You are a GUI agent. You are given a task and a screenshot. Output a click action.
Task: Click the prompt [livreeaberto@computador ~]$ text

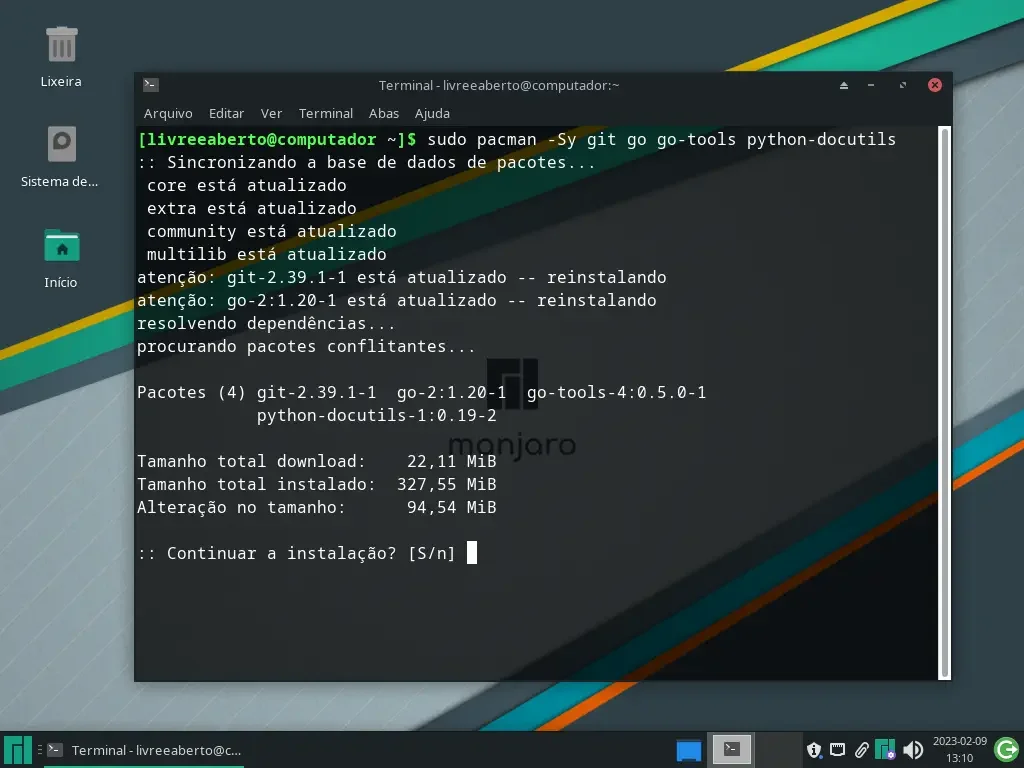point(277,139)
